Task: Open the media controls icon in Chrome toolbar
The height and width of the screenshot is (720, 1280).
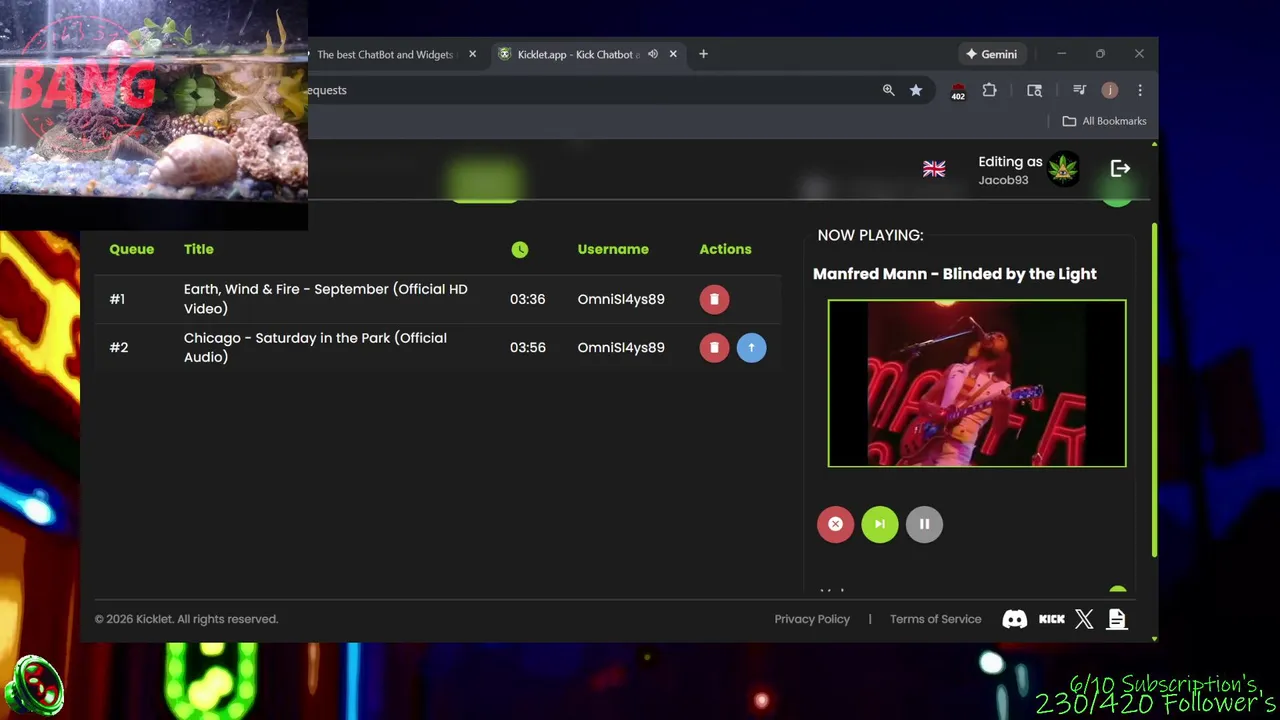Action: 1079,90
